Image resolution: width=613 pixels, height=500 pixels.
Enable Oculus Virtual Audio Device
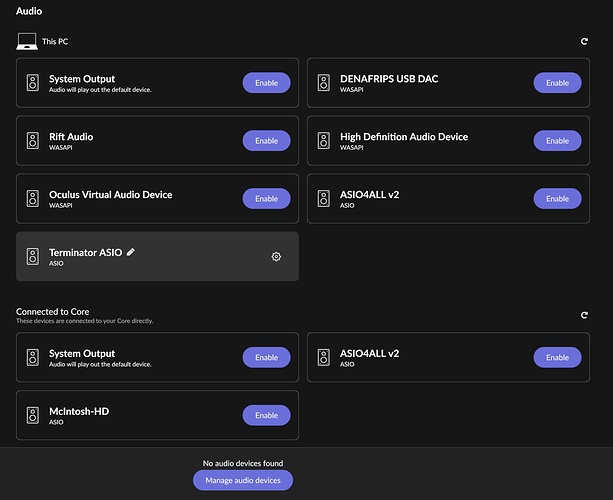click(267, 199)
